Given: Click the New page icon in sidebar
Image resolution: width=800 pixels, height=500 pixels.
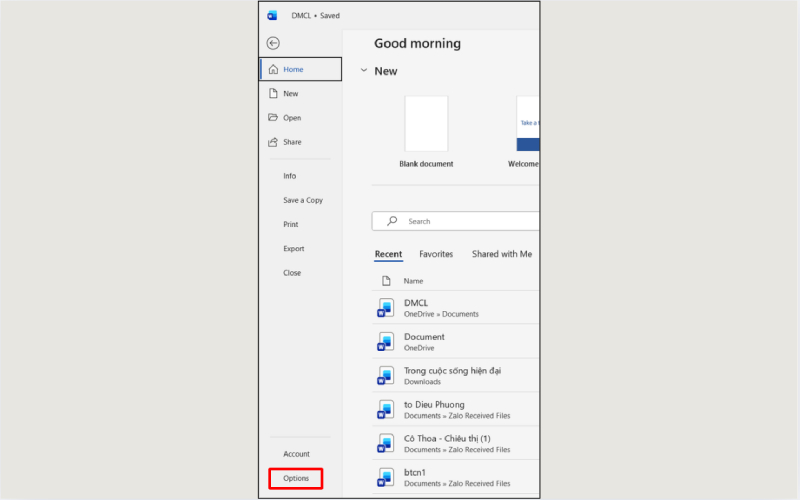Looking at the screenshot, I should (273, 93).
